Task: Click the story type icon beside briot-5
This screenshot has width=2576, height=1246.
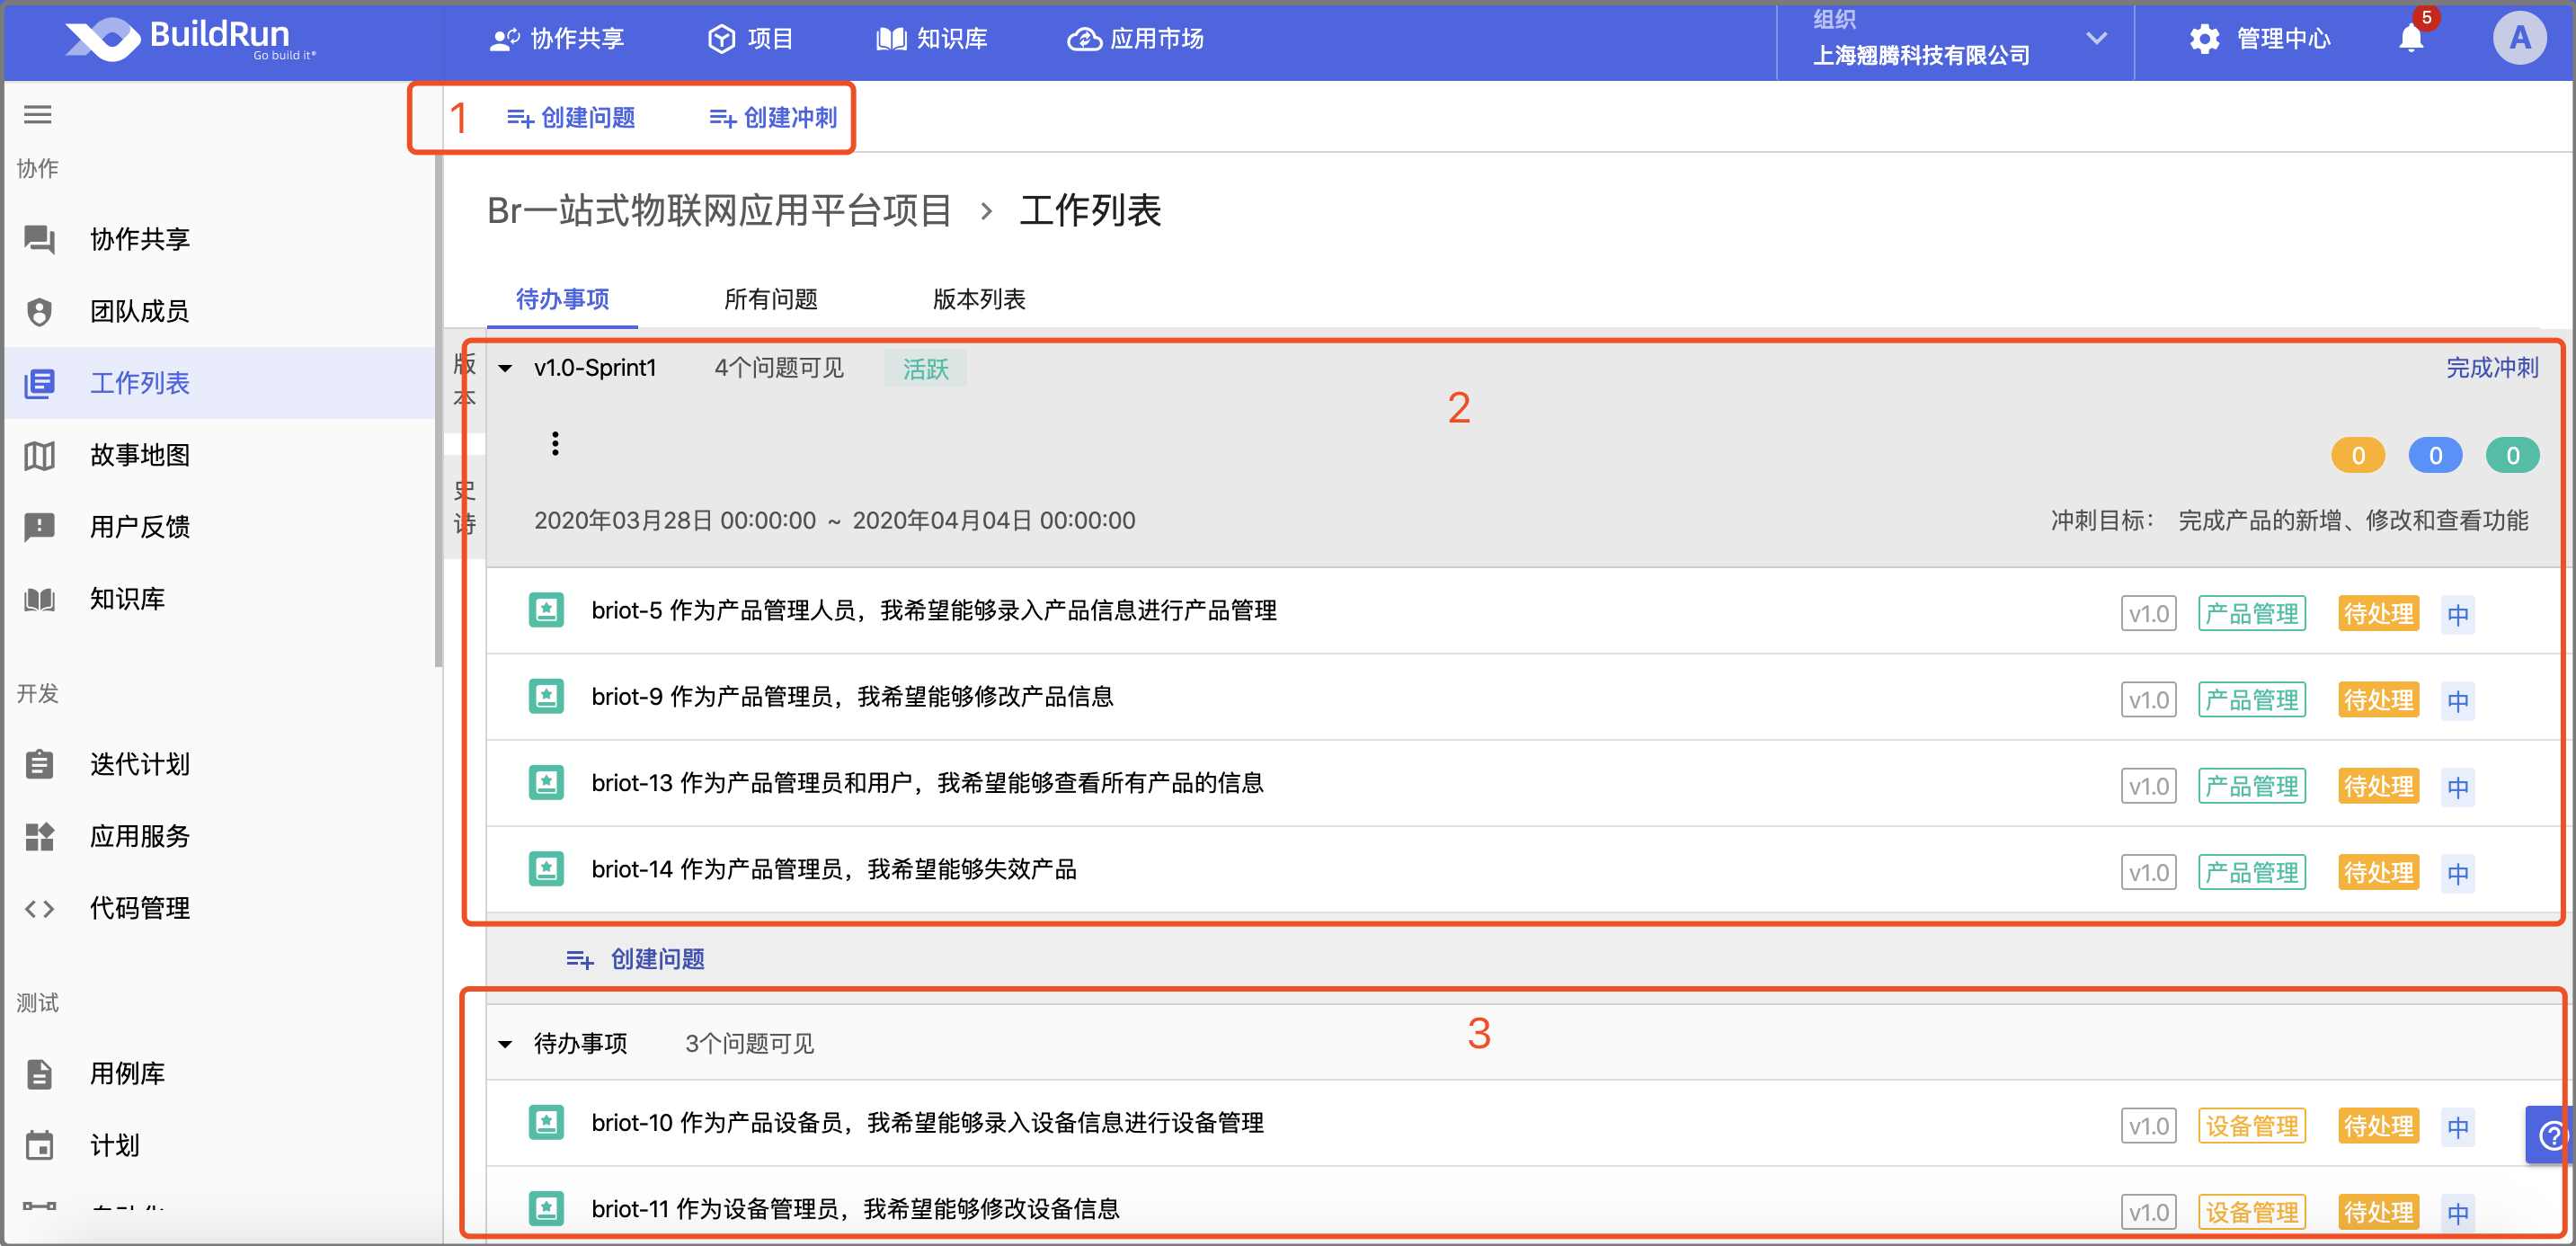Action: [x=546, y=610]
